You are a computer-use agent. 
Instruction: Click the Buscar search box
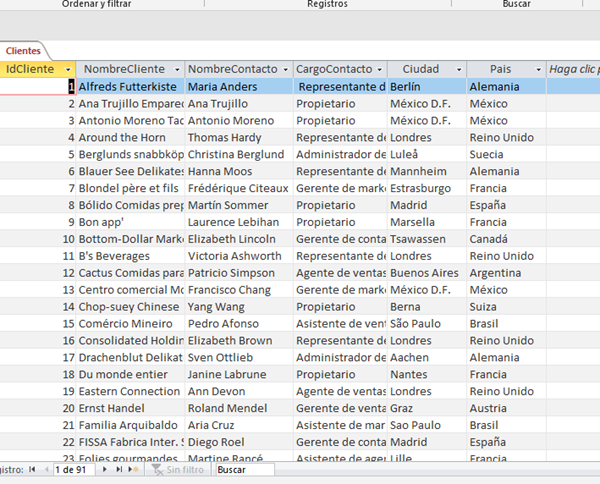click(245, 469)
